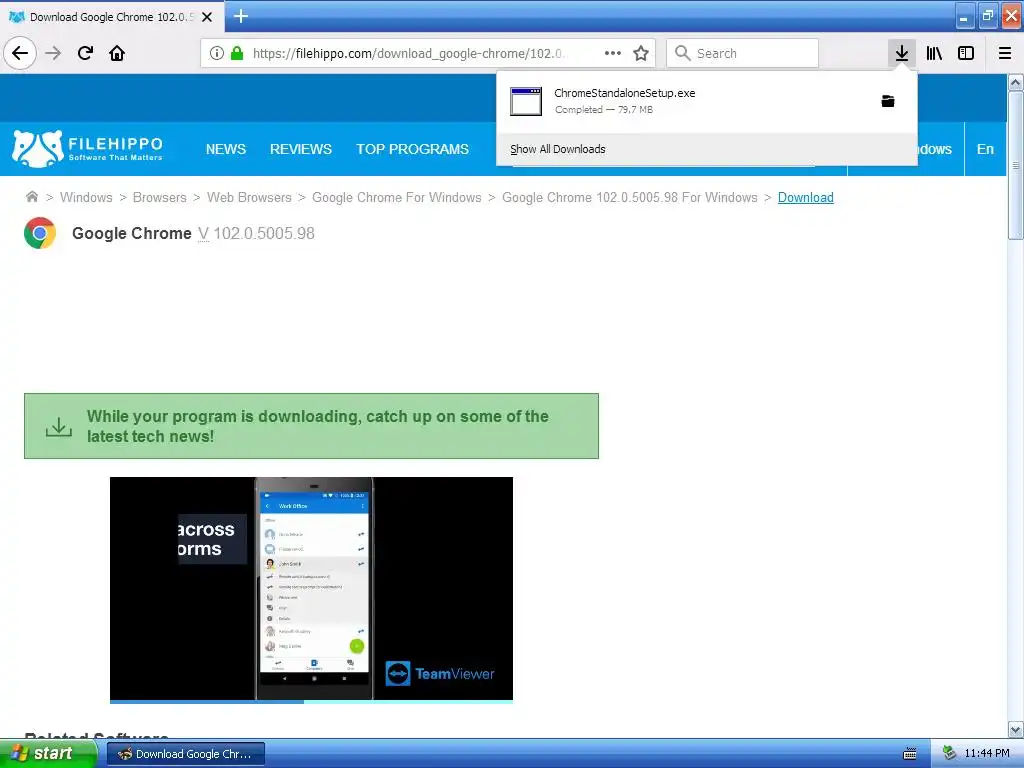Click the home breadcrumb icon

(31, 197)
